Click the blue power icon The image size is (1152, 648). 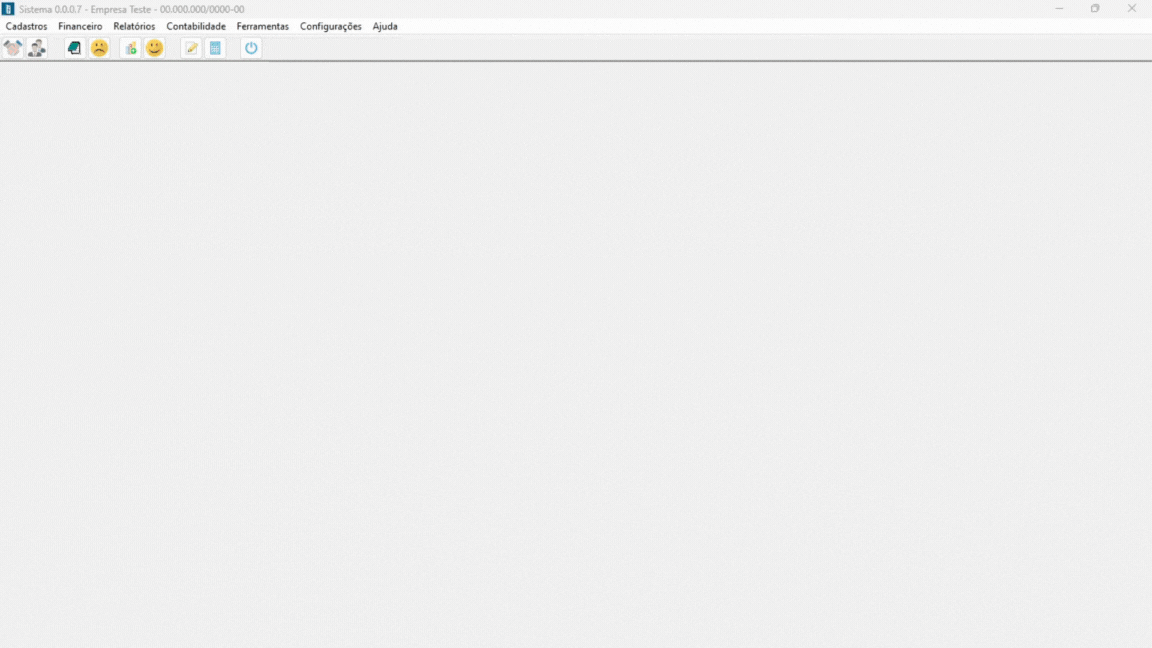point(251,48)
